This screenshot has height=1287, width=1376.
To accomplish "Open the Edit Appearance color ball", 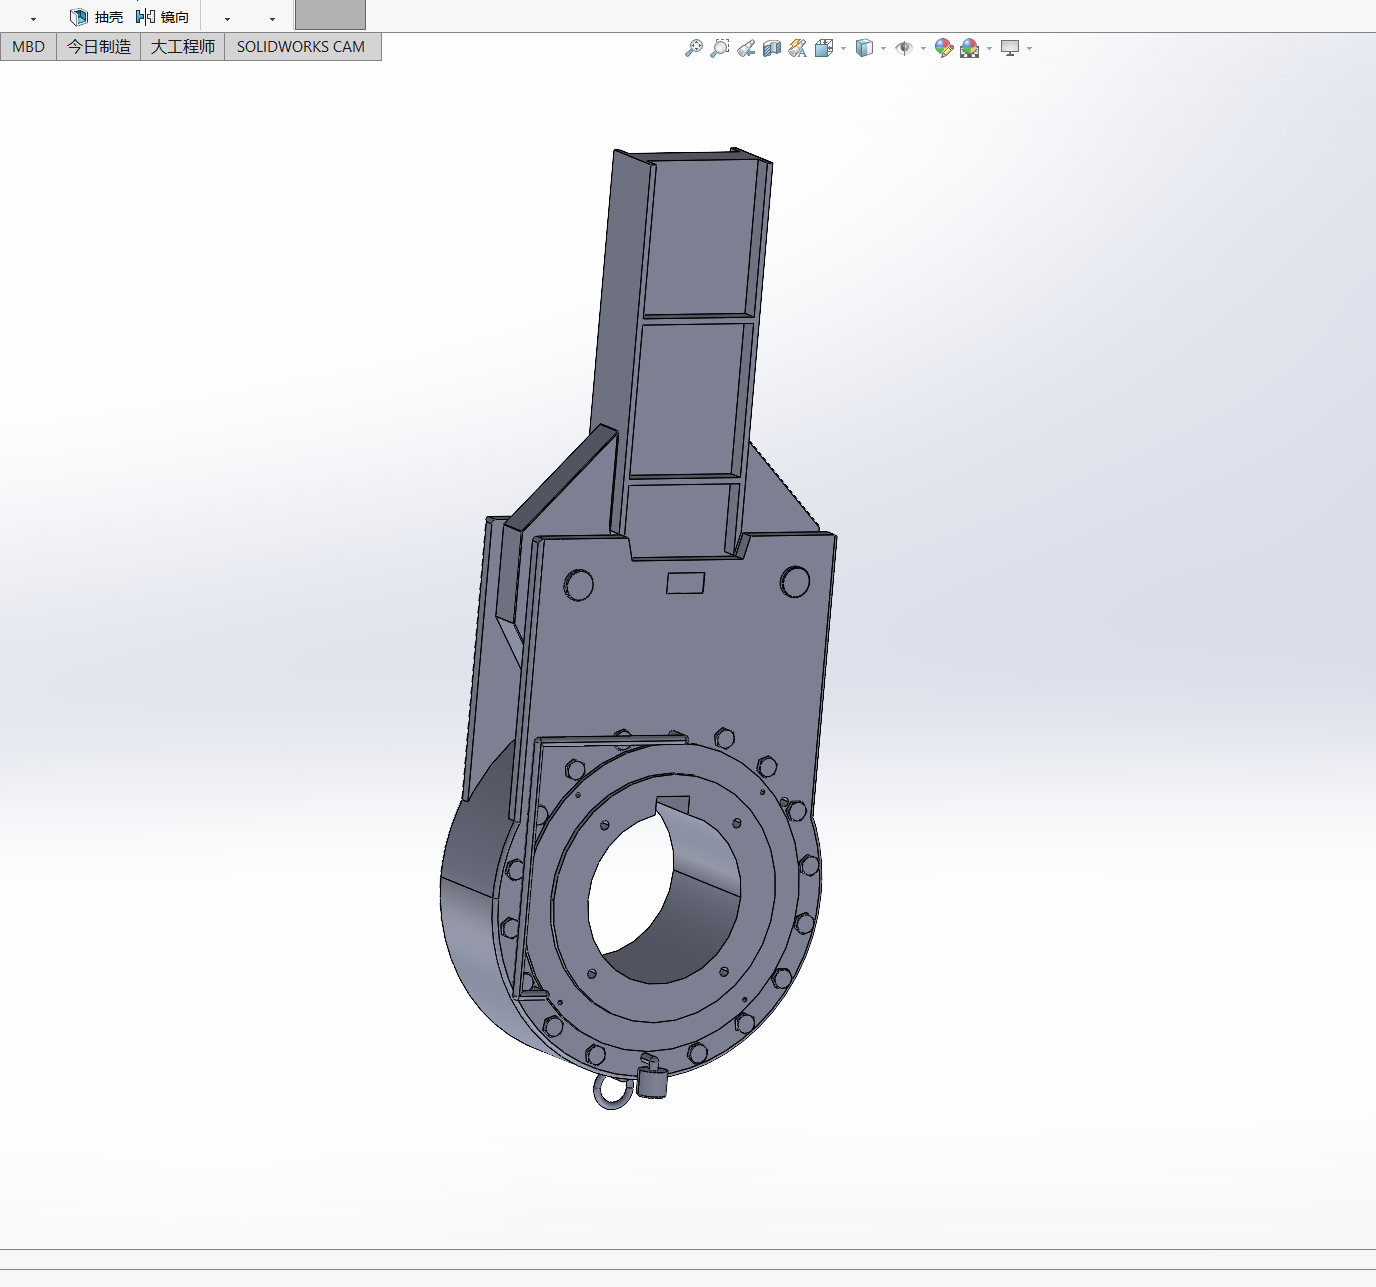I will 943,48.
